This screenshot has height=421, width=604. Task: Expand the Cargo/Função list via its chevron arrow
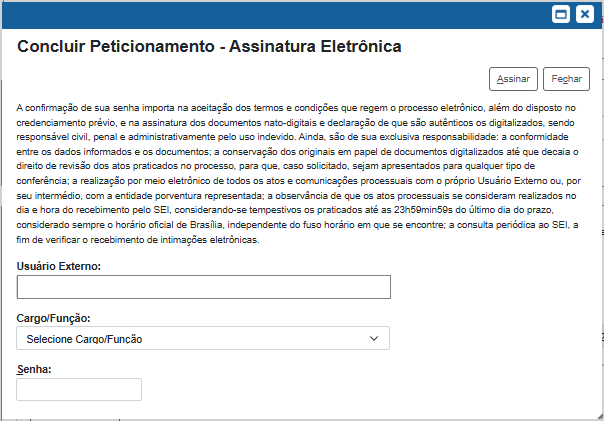[374, 339]
